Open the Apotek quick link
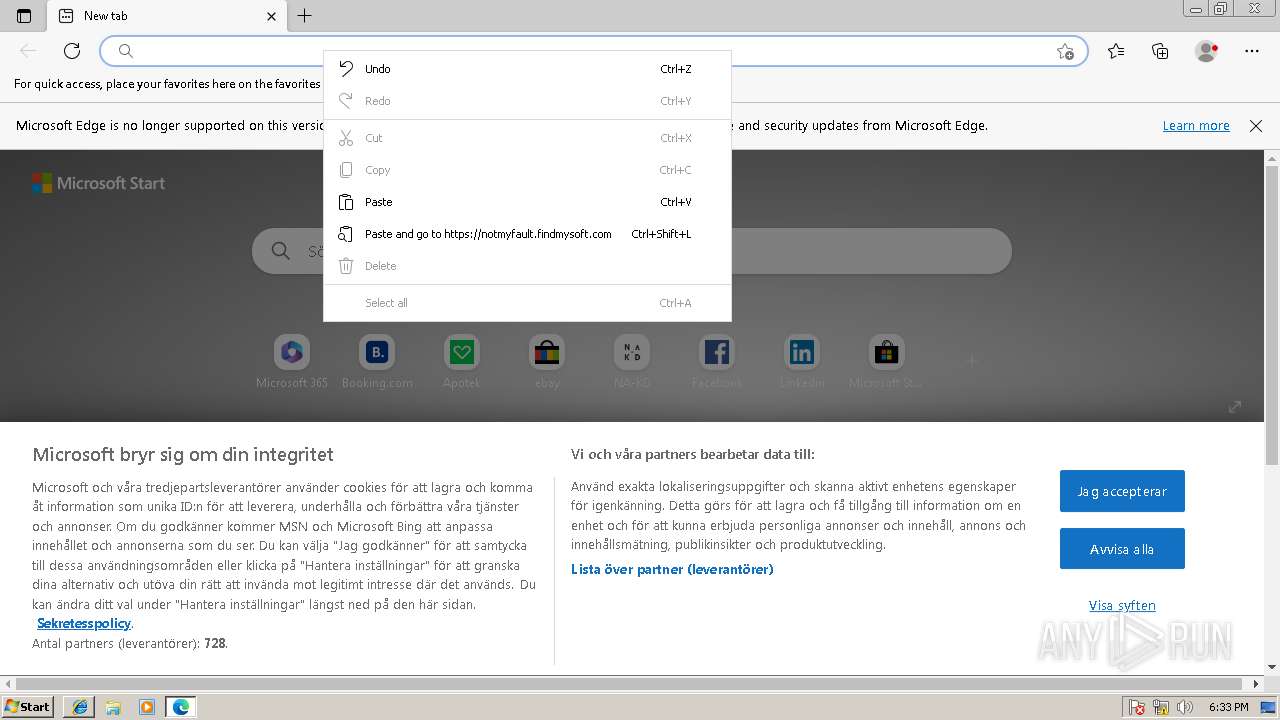The width and height of the screenshot is (1280, 720). [462, 362]
